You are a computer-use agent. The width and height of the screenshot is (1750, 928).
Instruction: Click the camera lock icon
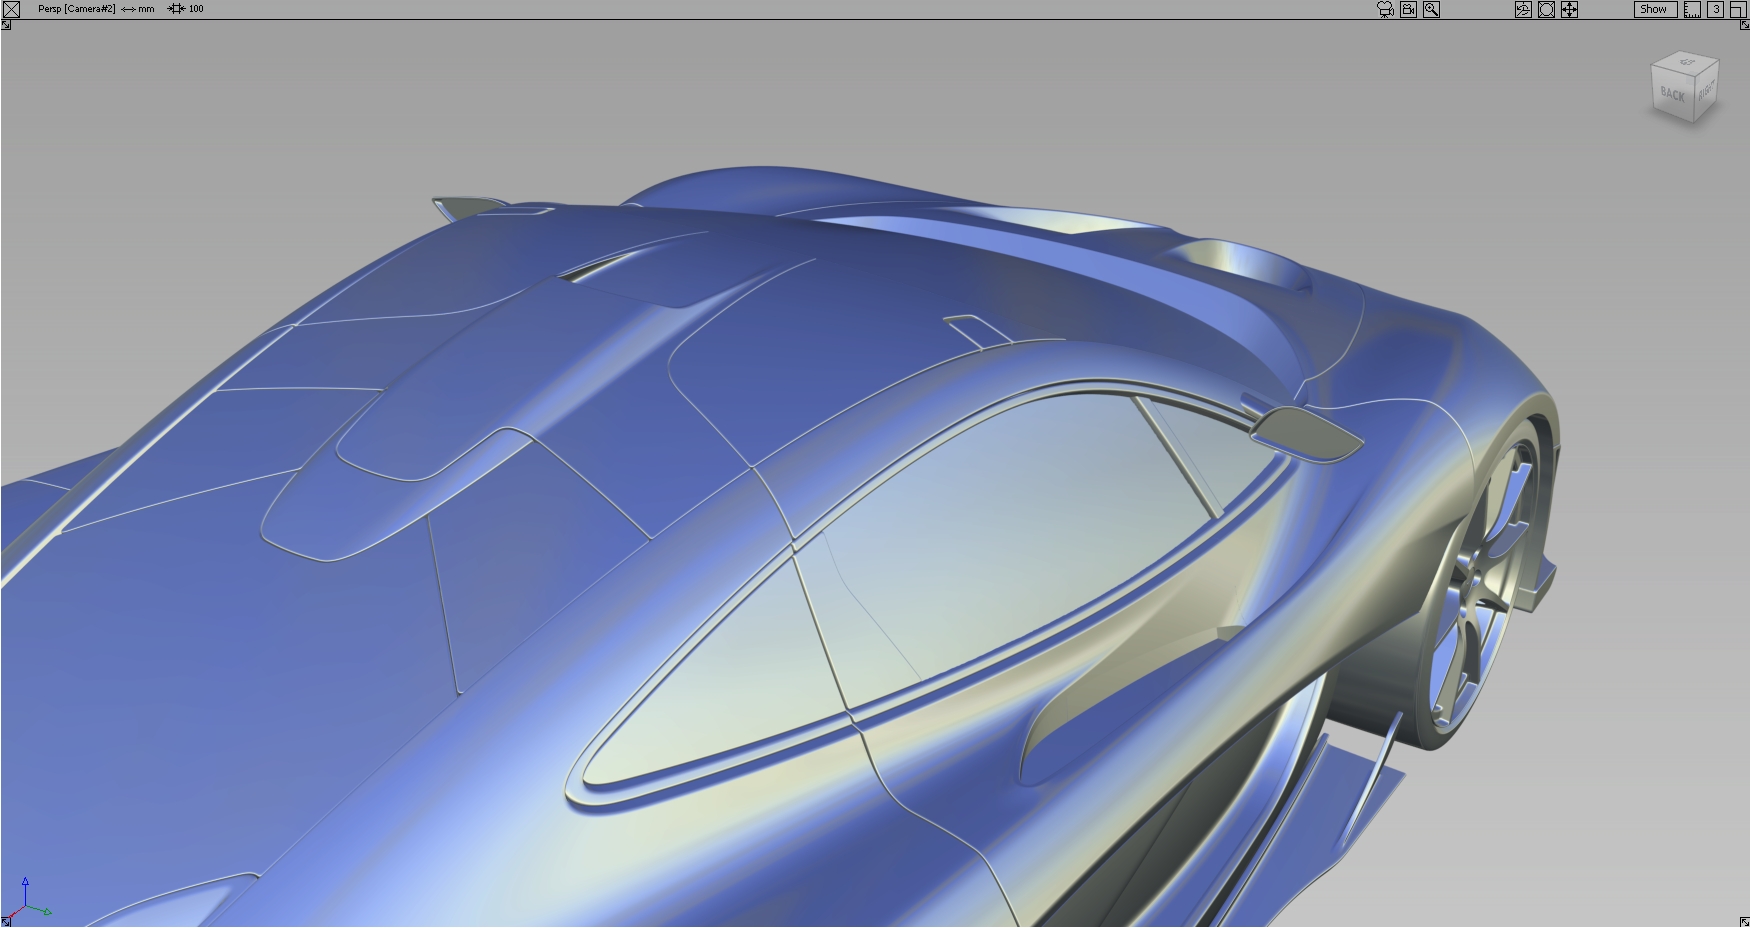coord(1408,9)
